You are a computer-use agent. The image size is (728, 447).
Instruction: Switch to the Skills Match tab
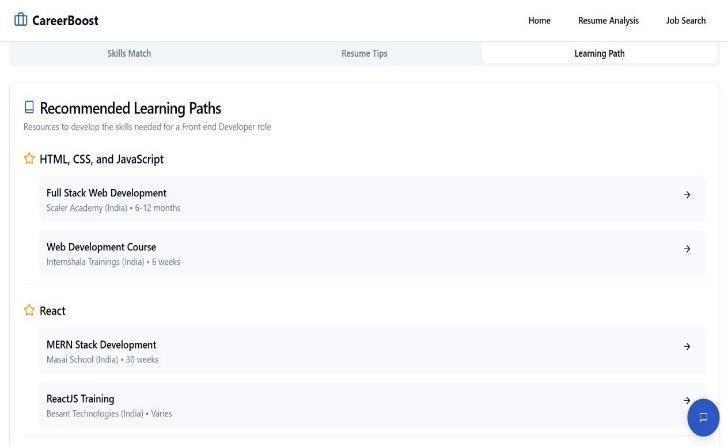[x=129, y=53]
